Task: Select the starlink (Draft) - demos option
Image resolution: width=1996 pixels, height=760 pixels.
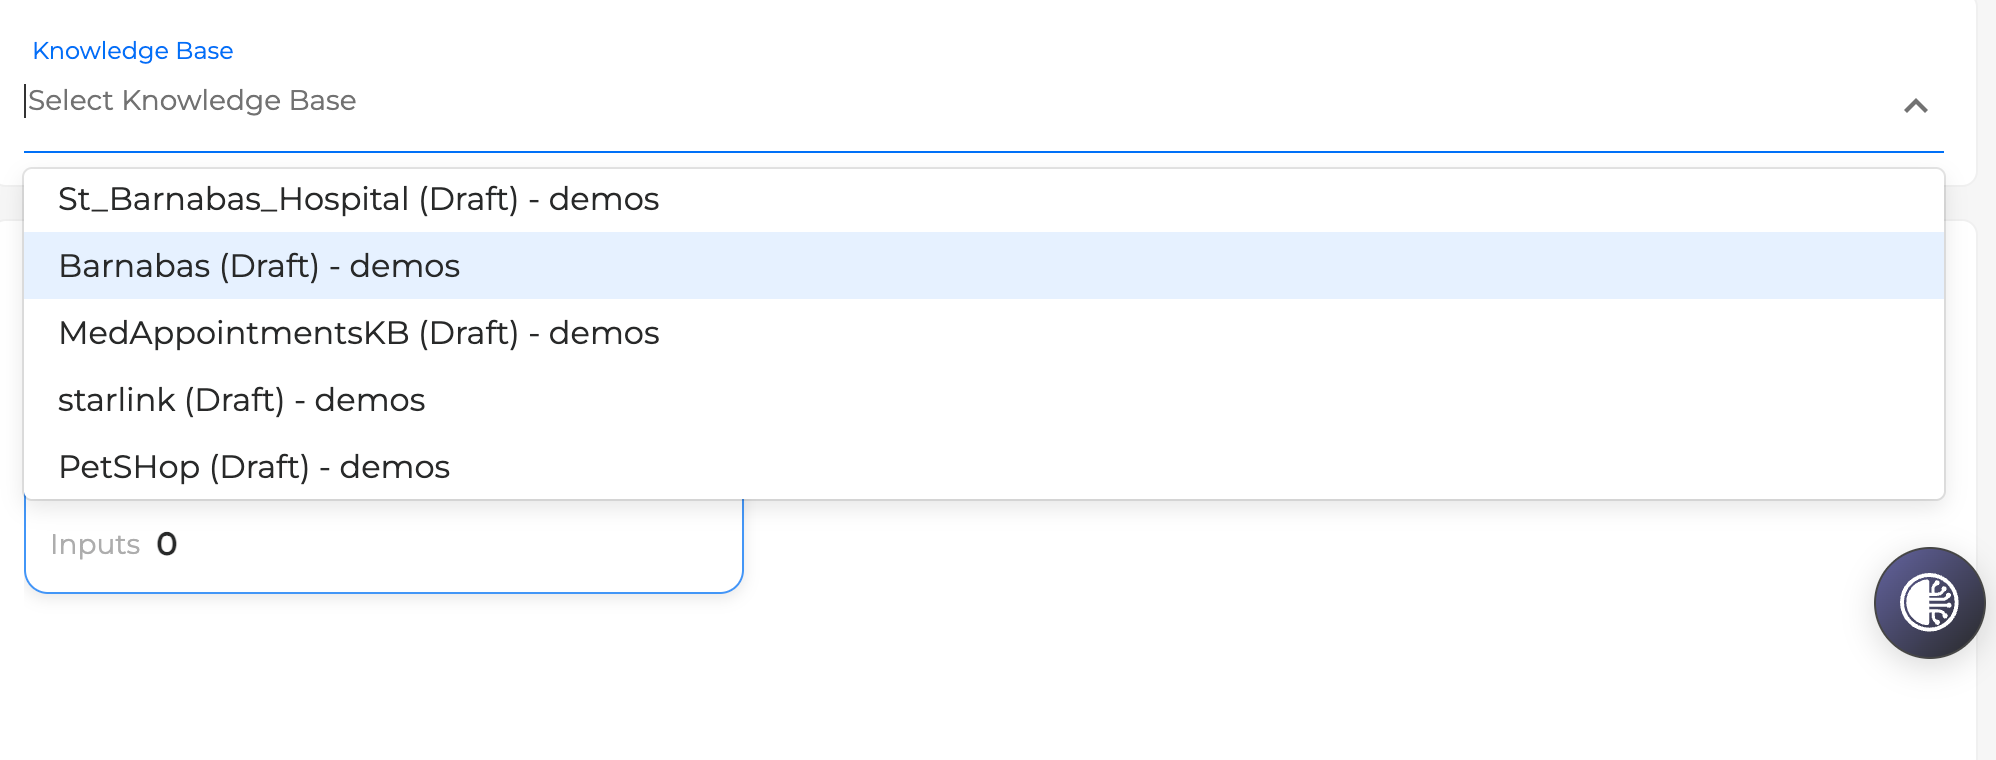Action: 242,399
